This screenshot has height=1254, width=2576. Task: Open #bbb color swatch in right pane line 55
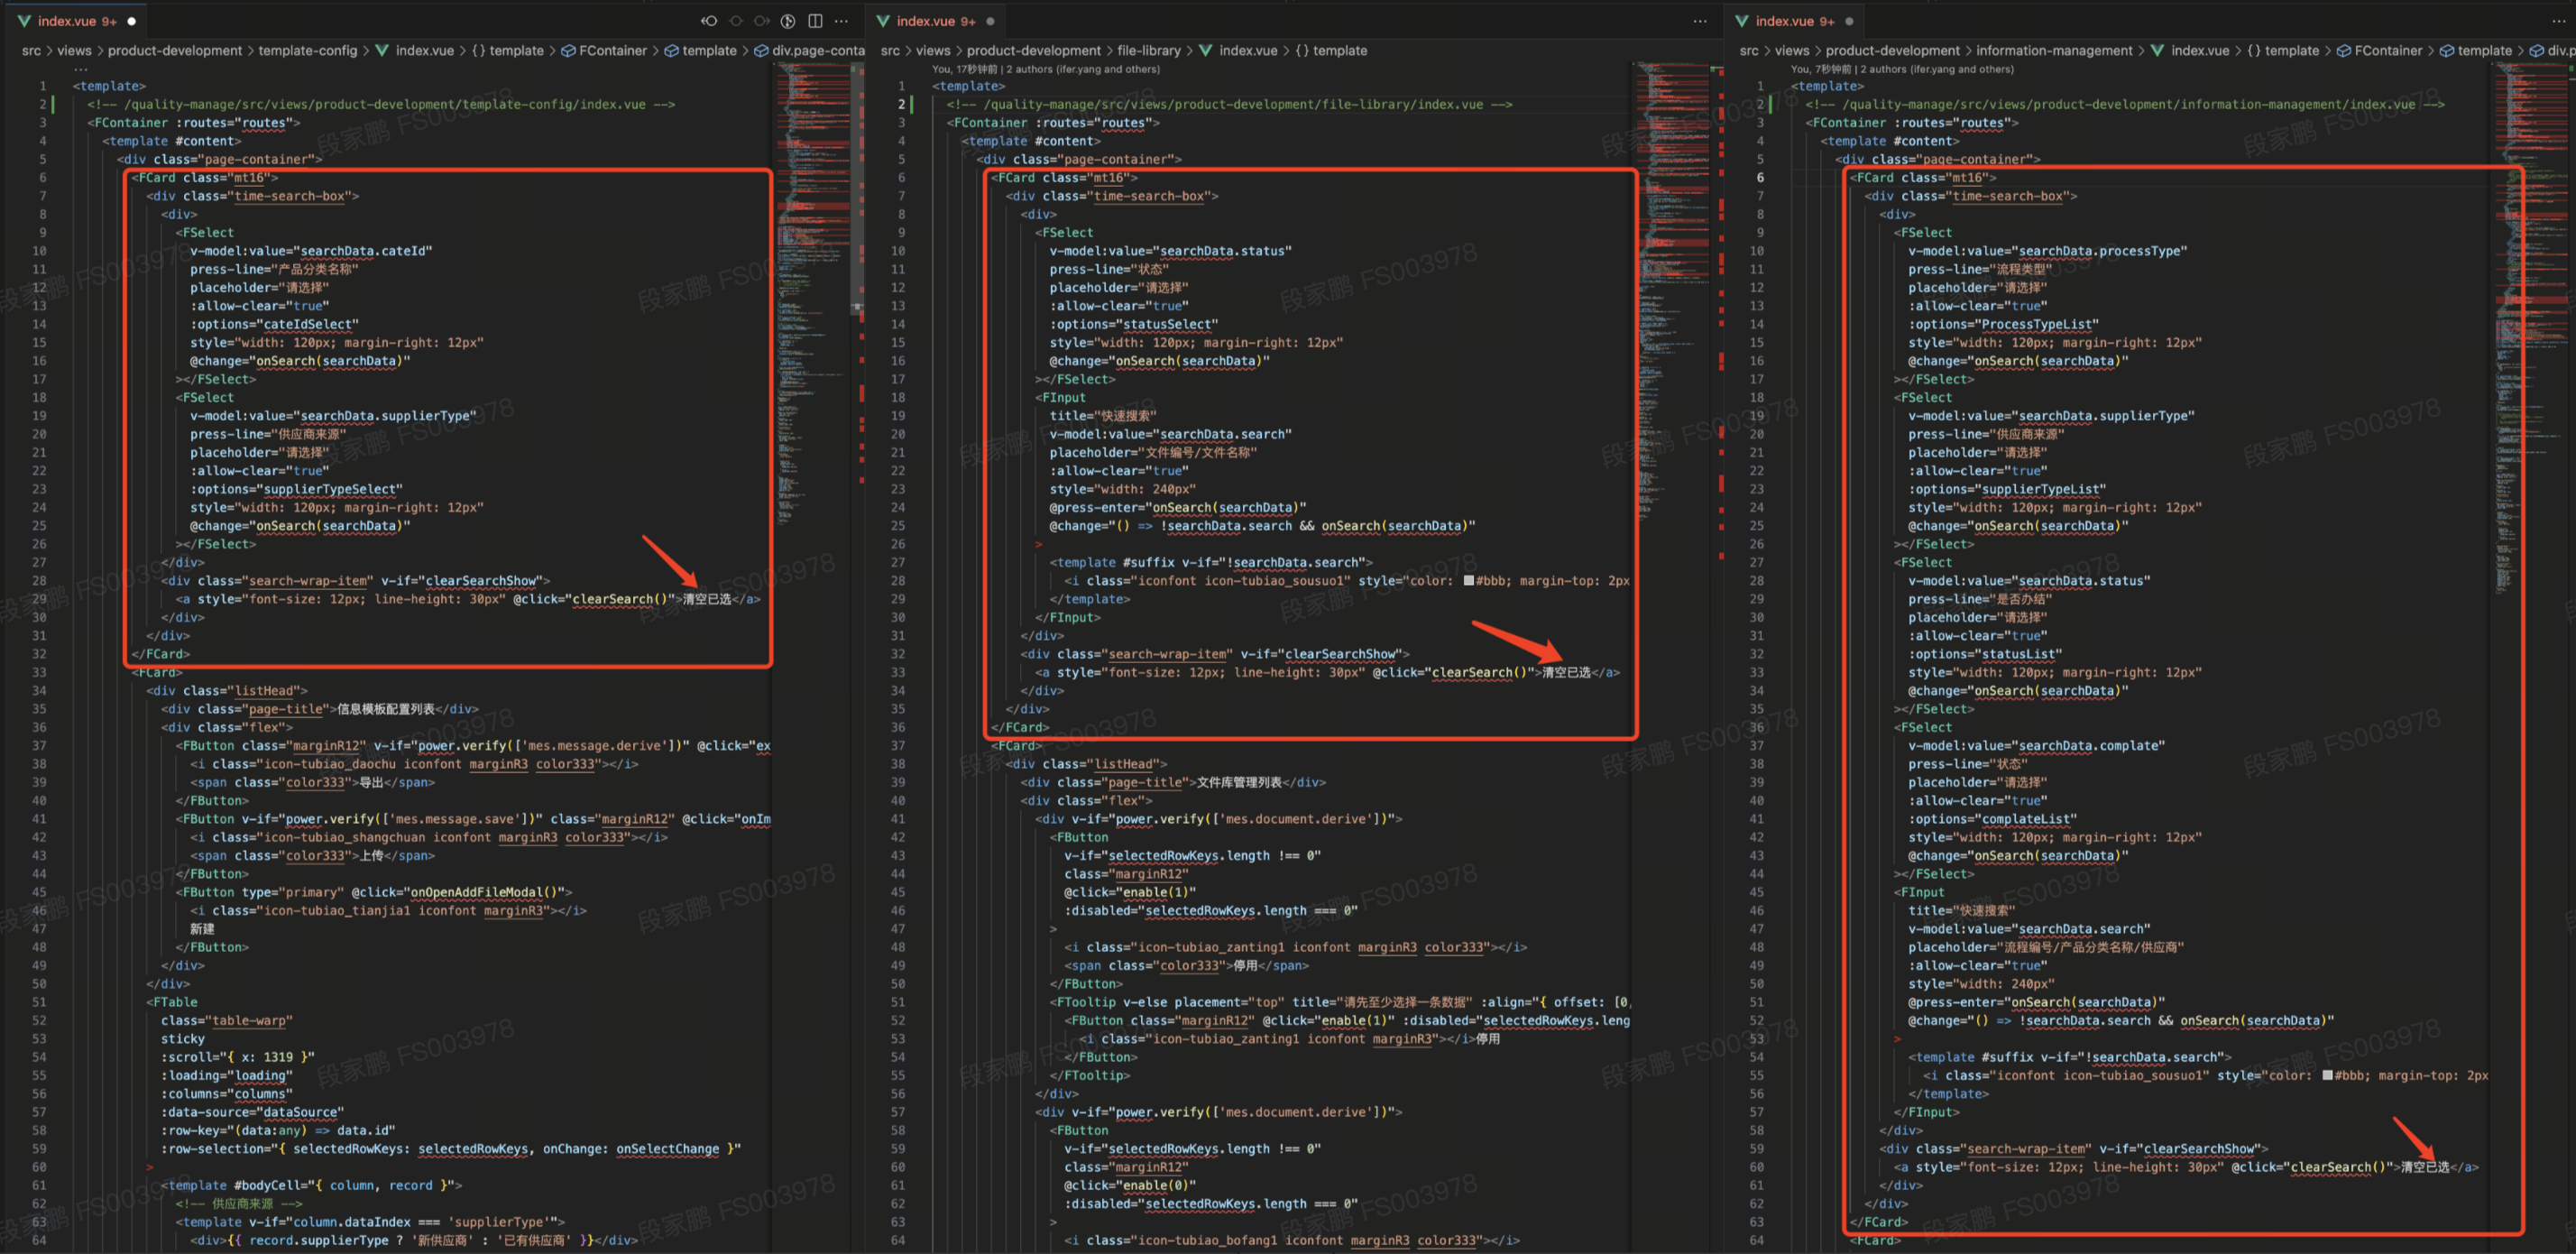[x=2327, y=1076]
